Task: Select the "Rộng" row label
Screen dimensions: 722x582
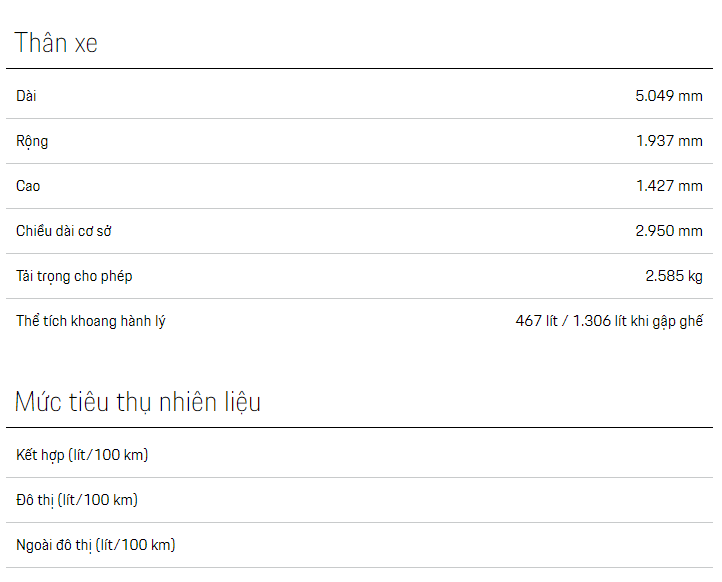Action: click(x=32, y=141)
